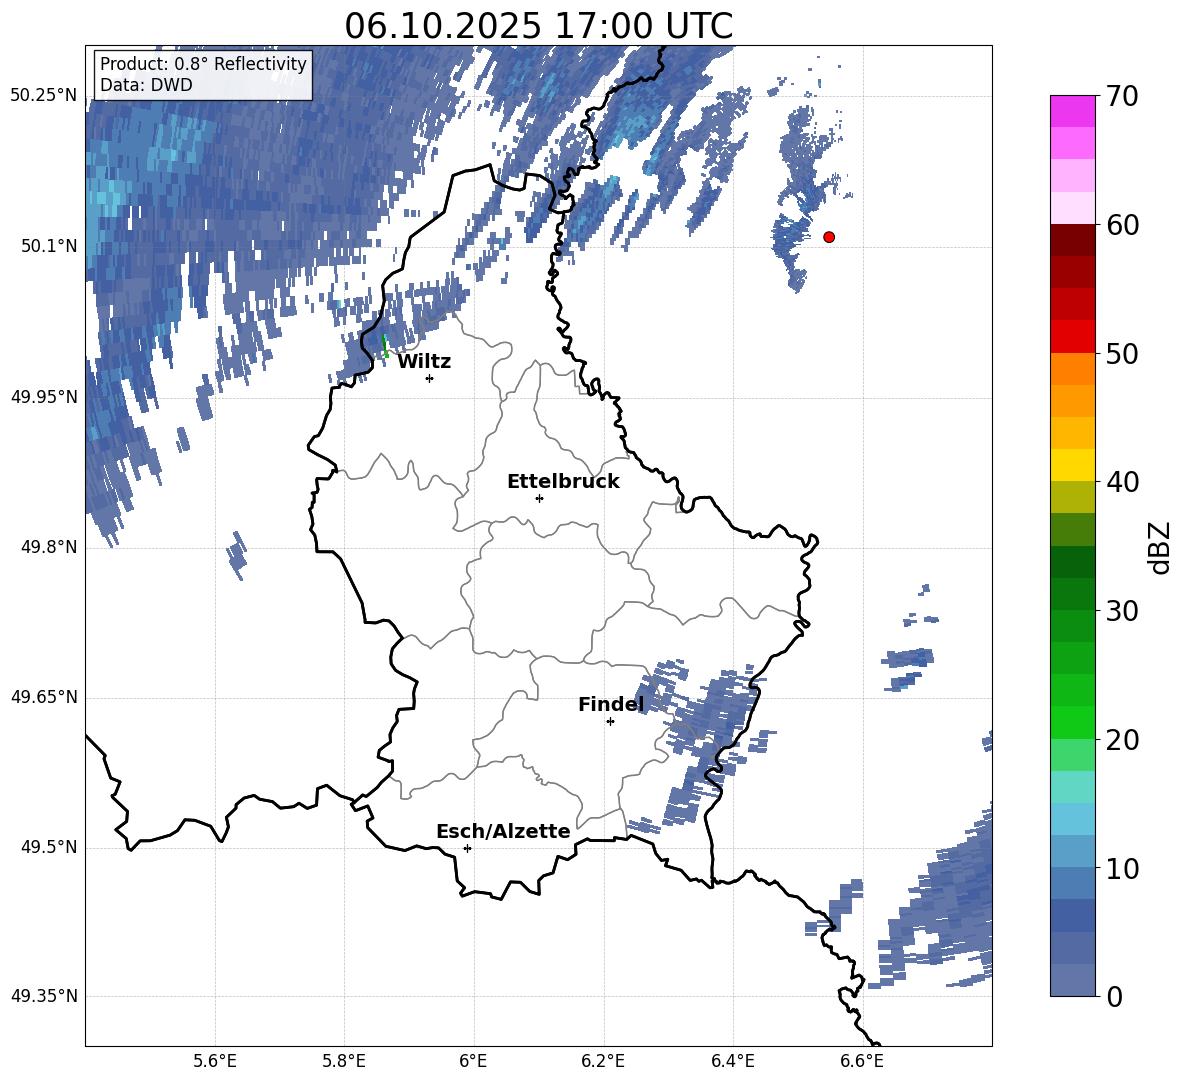This screenshot has height=1081, width=1184.
Task: Click the 5.6°E longitude label
Action: (215, 1061)
